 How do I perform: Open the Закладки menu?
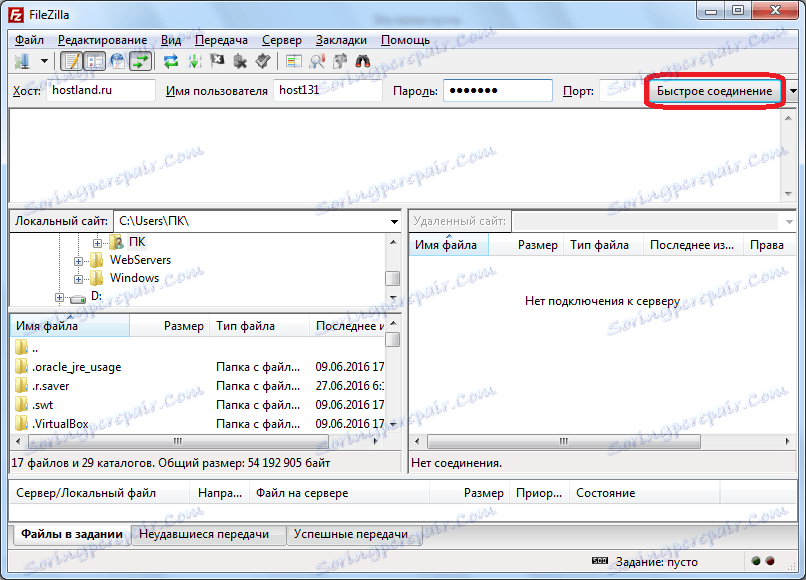341,40
